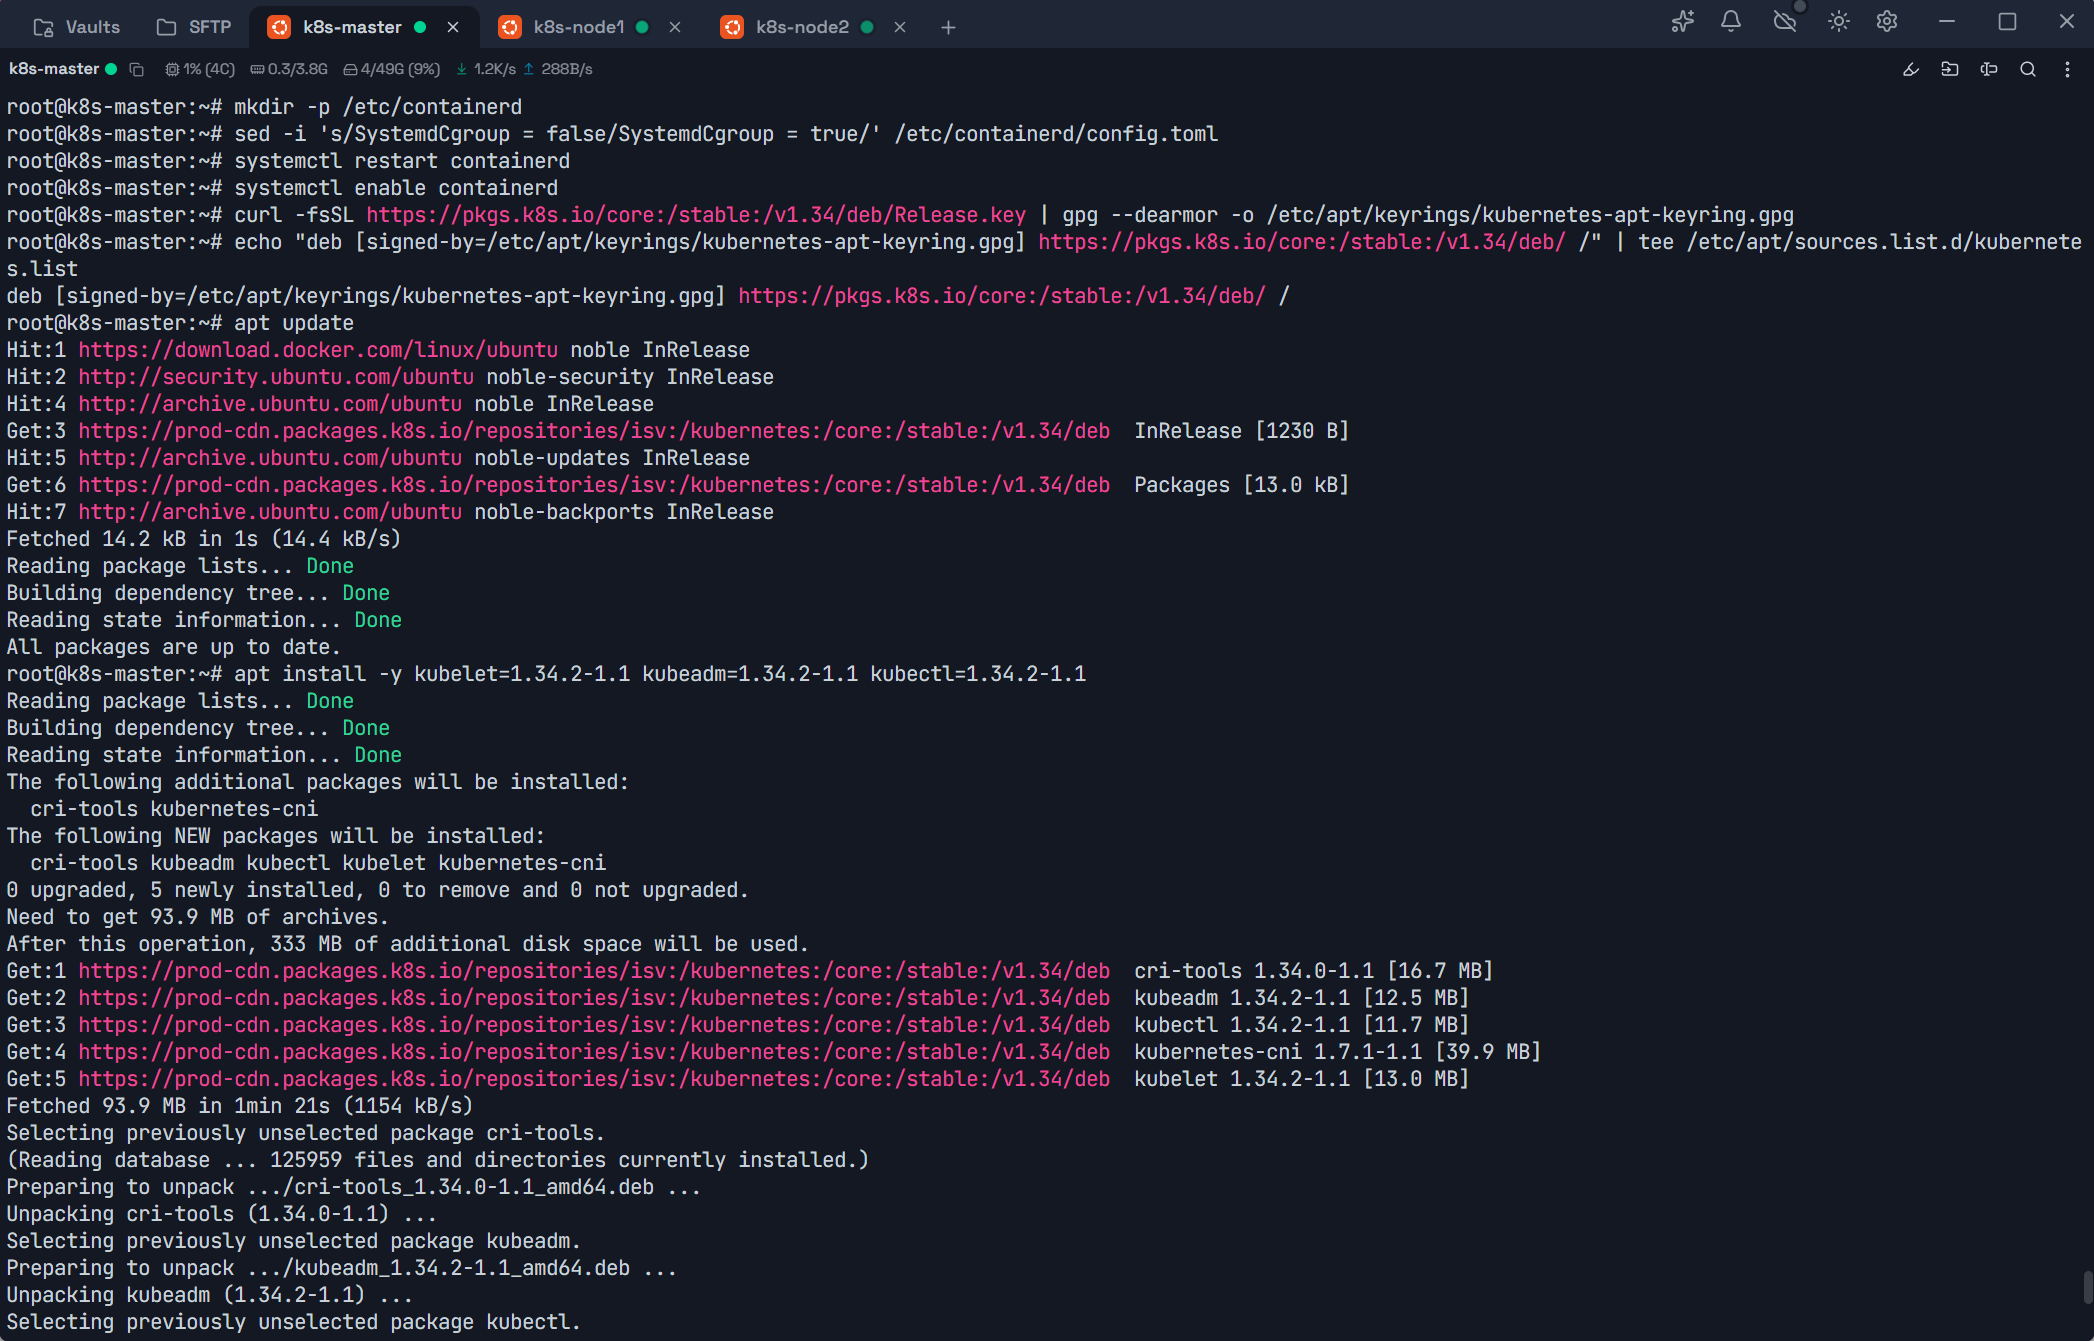The height and width of the screenshot is (1341, 2094).
Task: Click the 'systemctl restart containerd' command
Action: [x=402, y=161]
